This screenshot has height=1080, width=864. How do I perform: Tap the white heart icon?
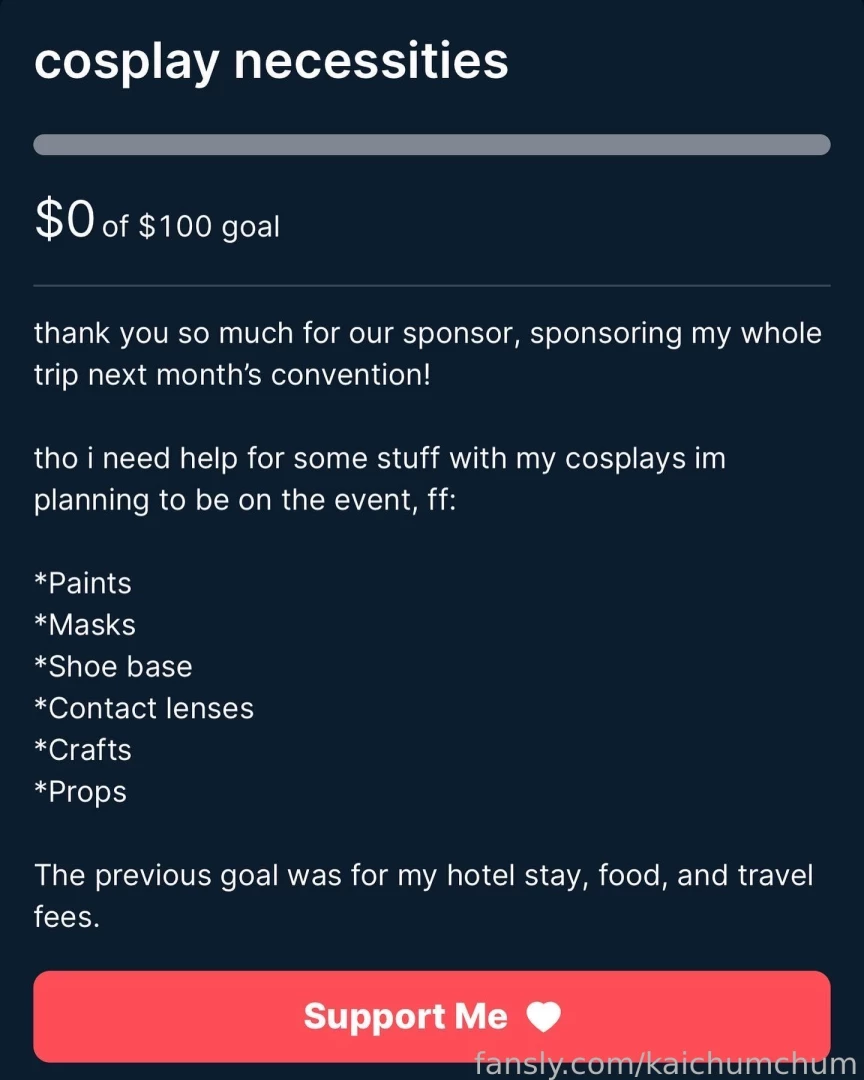(x=543, y=1017)
